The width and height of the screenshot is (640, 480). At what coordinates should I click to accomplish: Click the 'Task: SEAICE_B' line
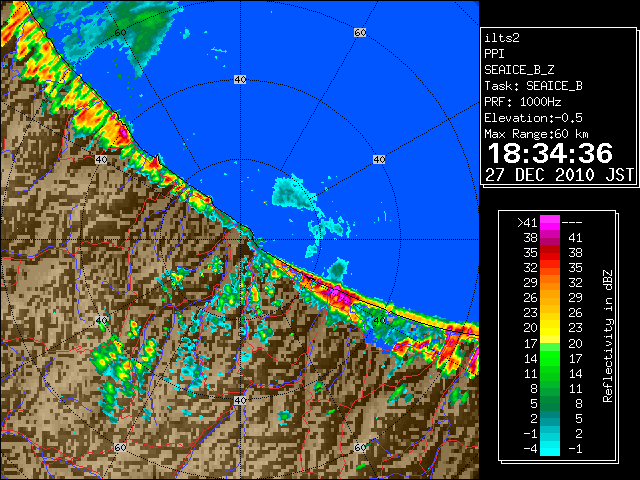click(533, 86)
